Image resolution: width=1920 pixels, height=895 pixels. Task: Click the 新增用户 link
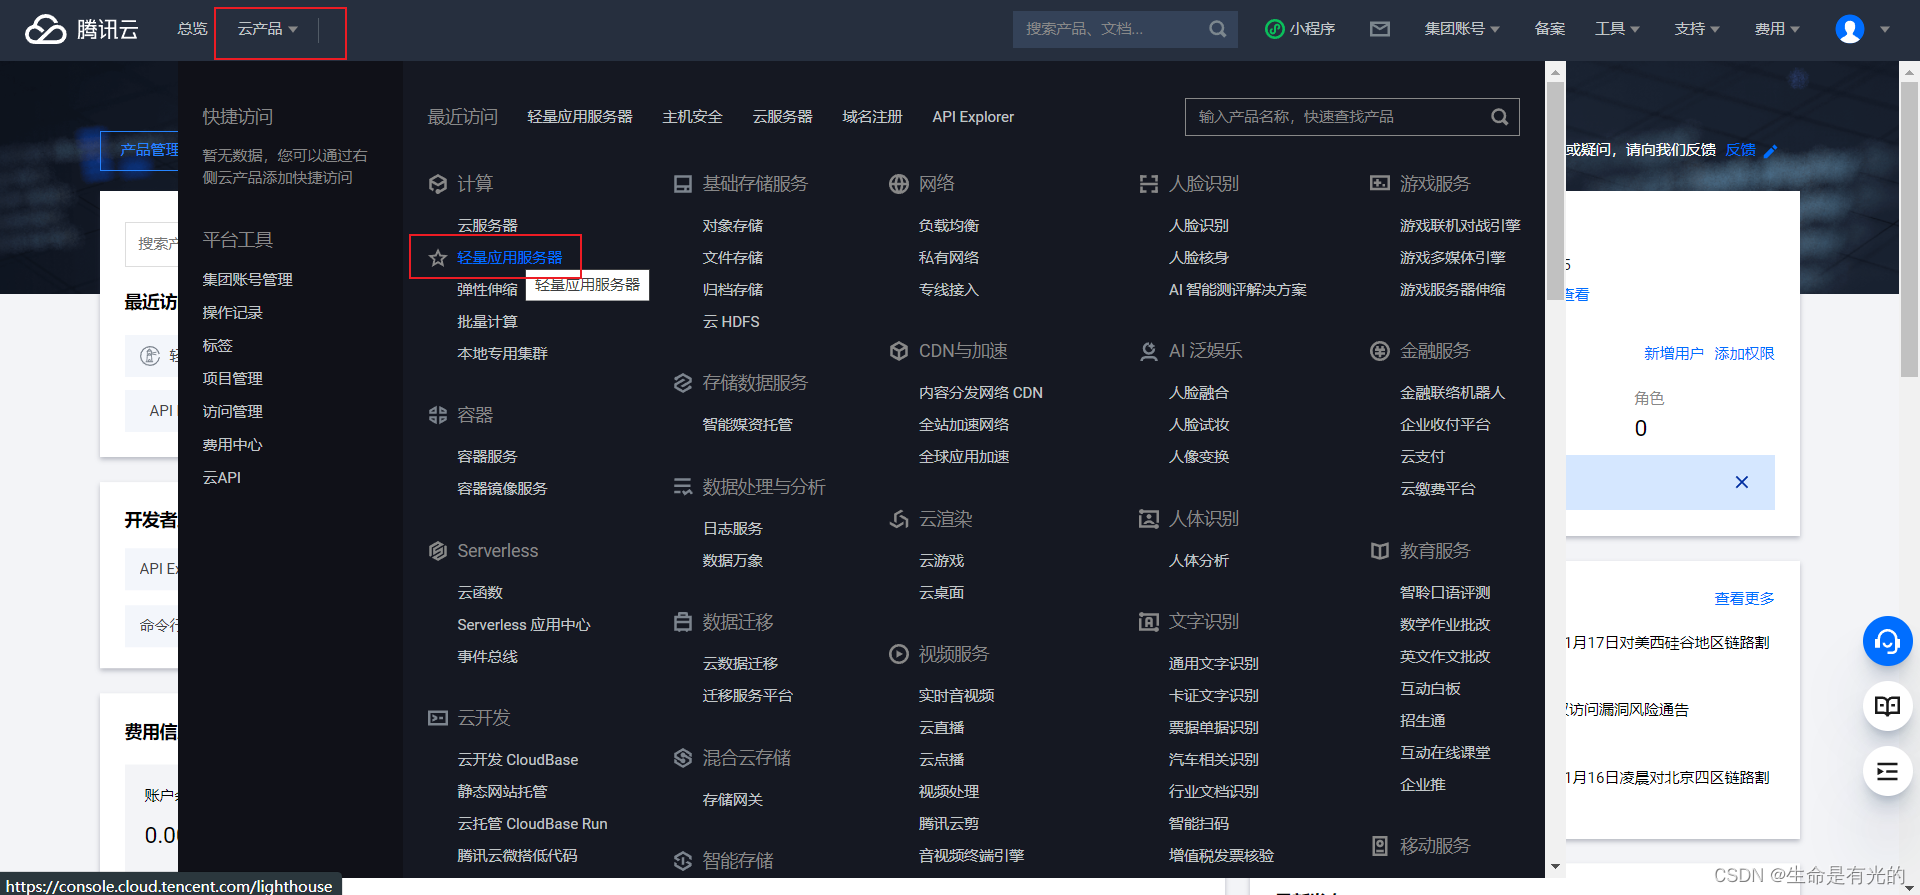[1674, 354]
